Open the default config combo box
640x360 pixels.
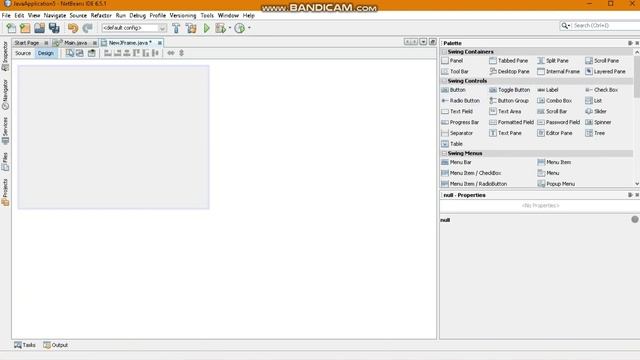pyautogui.click(x=134, y=28)
